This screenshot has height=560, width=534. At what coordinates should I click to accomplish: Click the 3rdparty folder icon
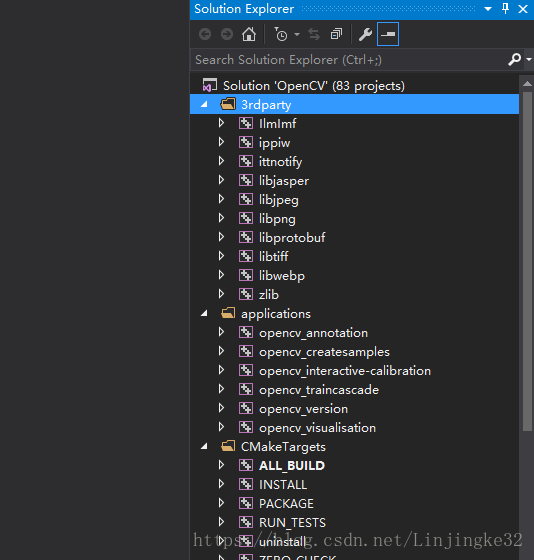click(228, 104)
